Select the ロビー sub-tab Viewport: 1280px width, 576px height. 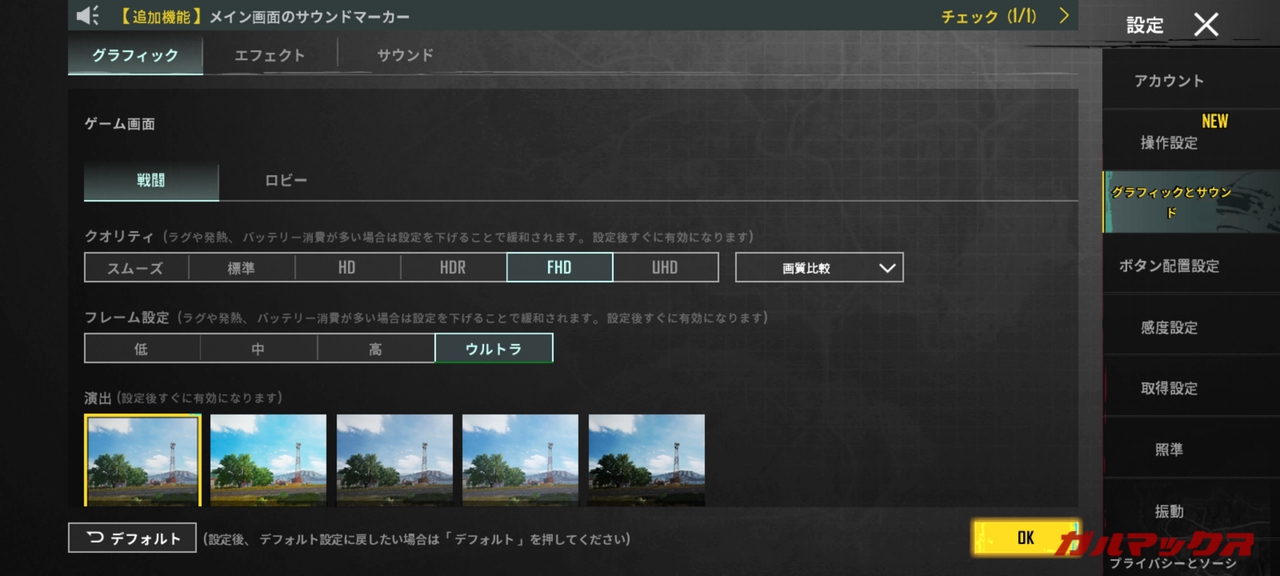[x=286, y=181]
